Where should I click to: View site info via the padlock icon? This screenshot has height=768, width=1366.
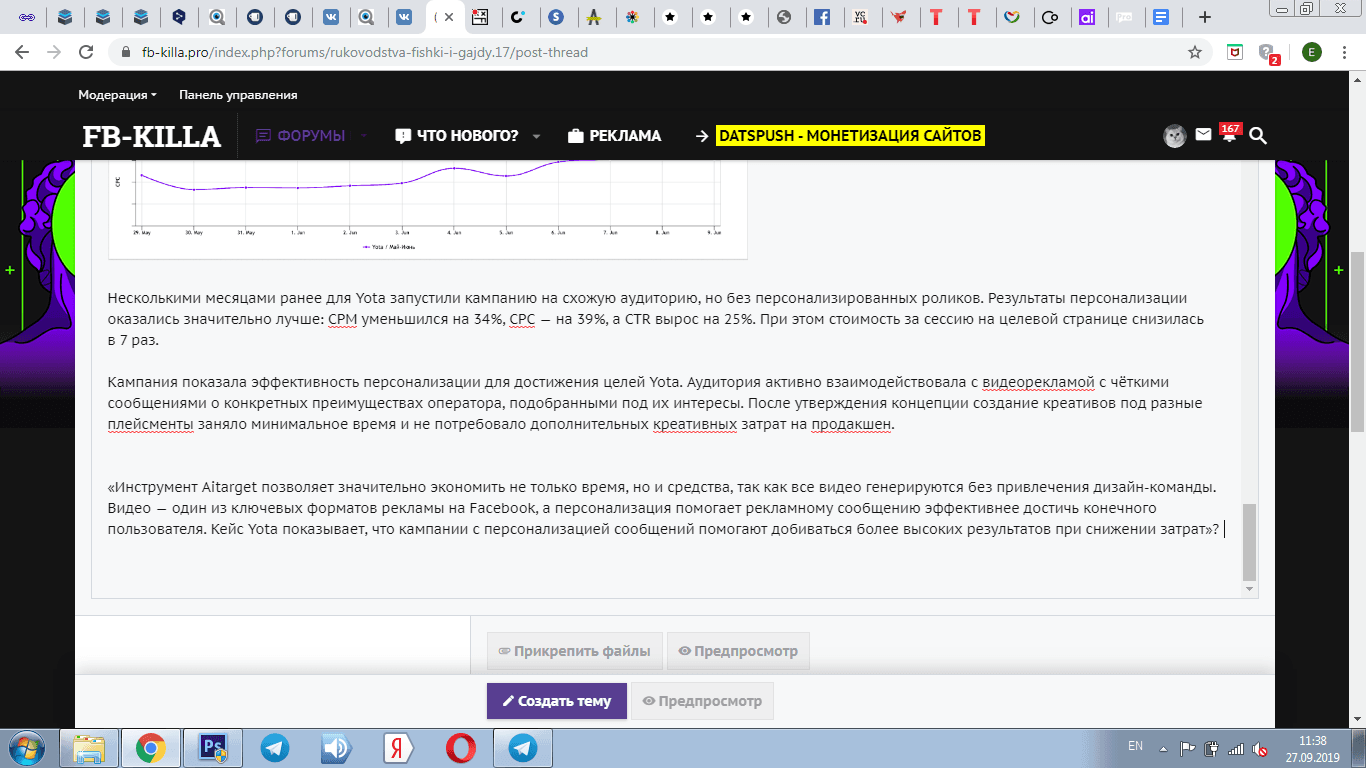(126, 52)
